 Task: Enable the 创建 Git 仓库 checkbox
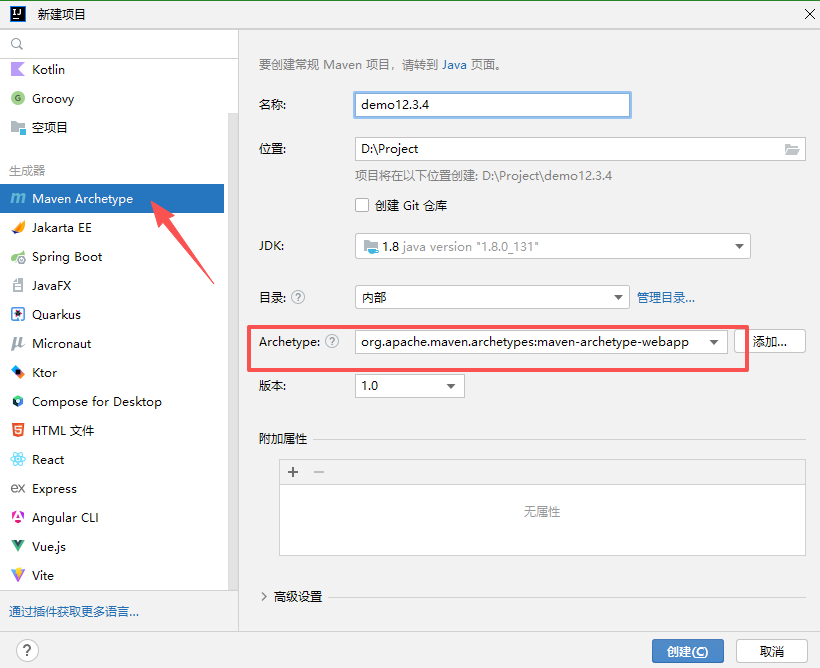(x=363, y=205)
